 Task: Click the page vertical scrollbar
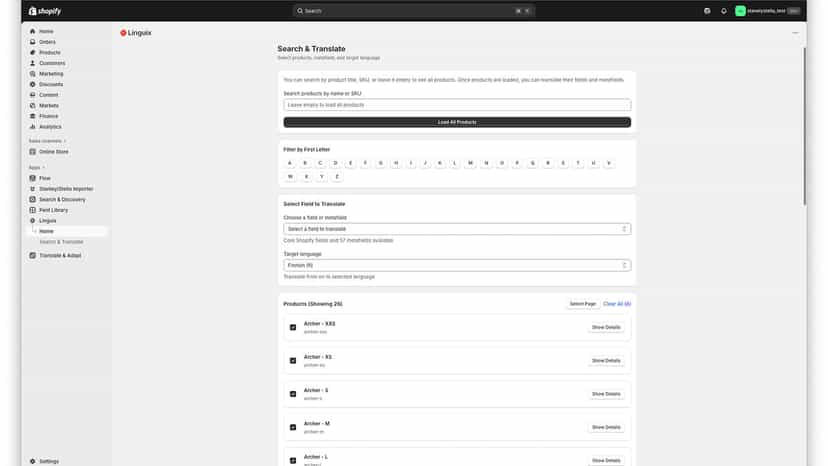pos(804,127)
